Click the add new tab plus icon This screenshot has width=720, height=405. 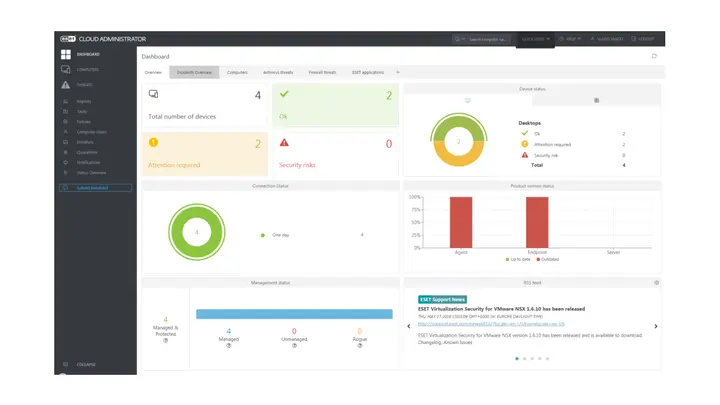pyautogui.click(x=397, y=73)
